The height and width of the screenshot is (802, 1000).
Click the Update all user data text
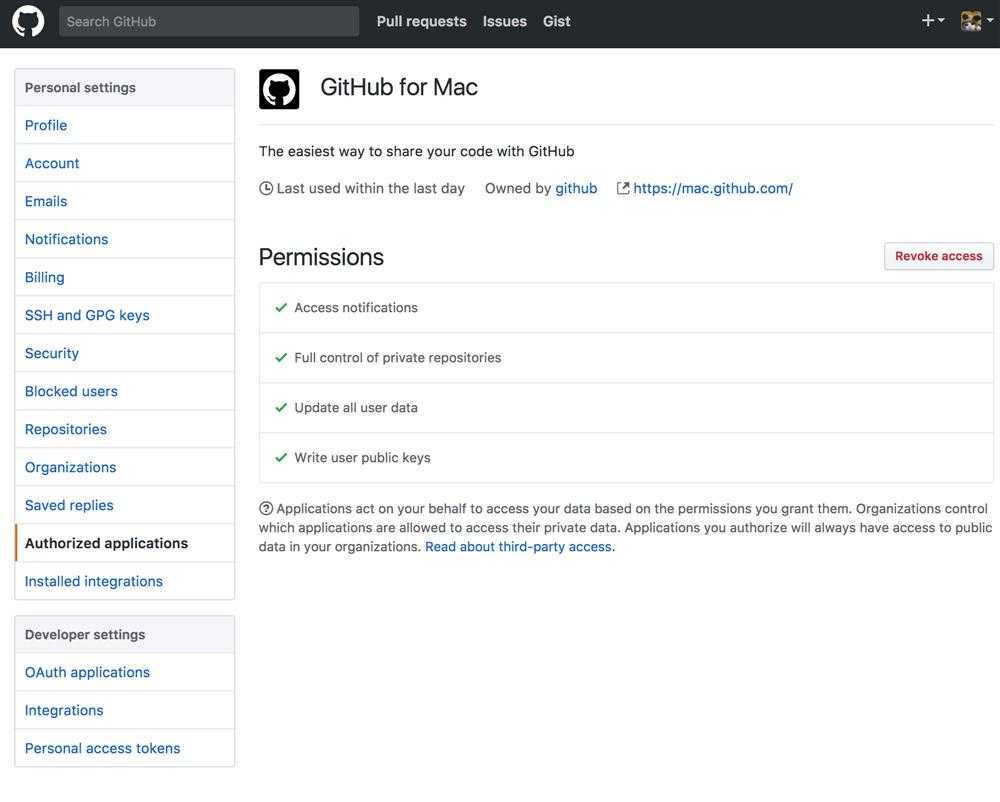pos(356,407)
